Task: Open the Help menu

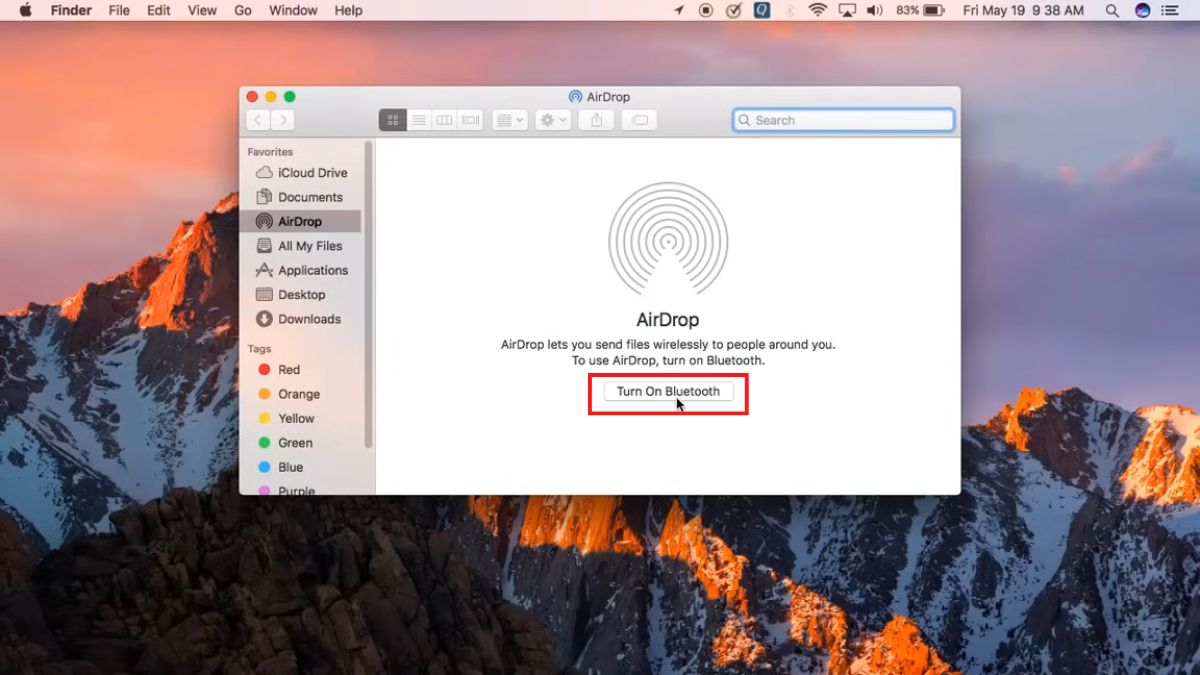Action: pyautogui.click(x=348, y=10)
